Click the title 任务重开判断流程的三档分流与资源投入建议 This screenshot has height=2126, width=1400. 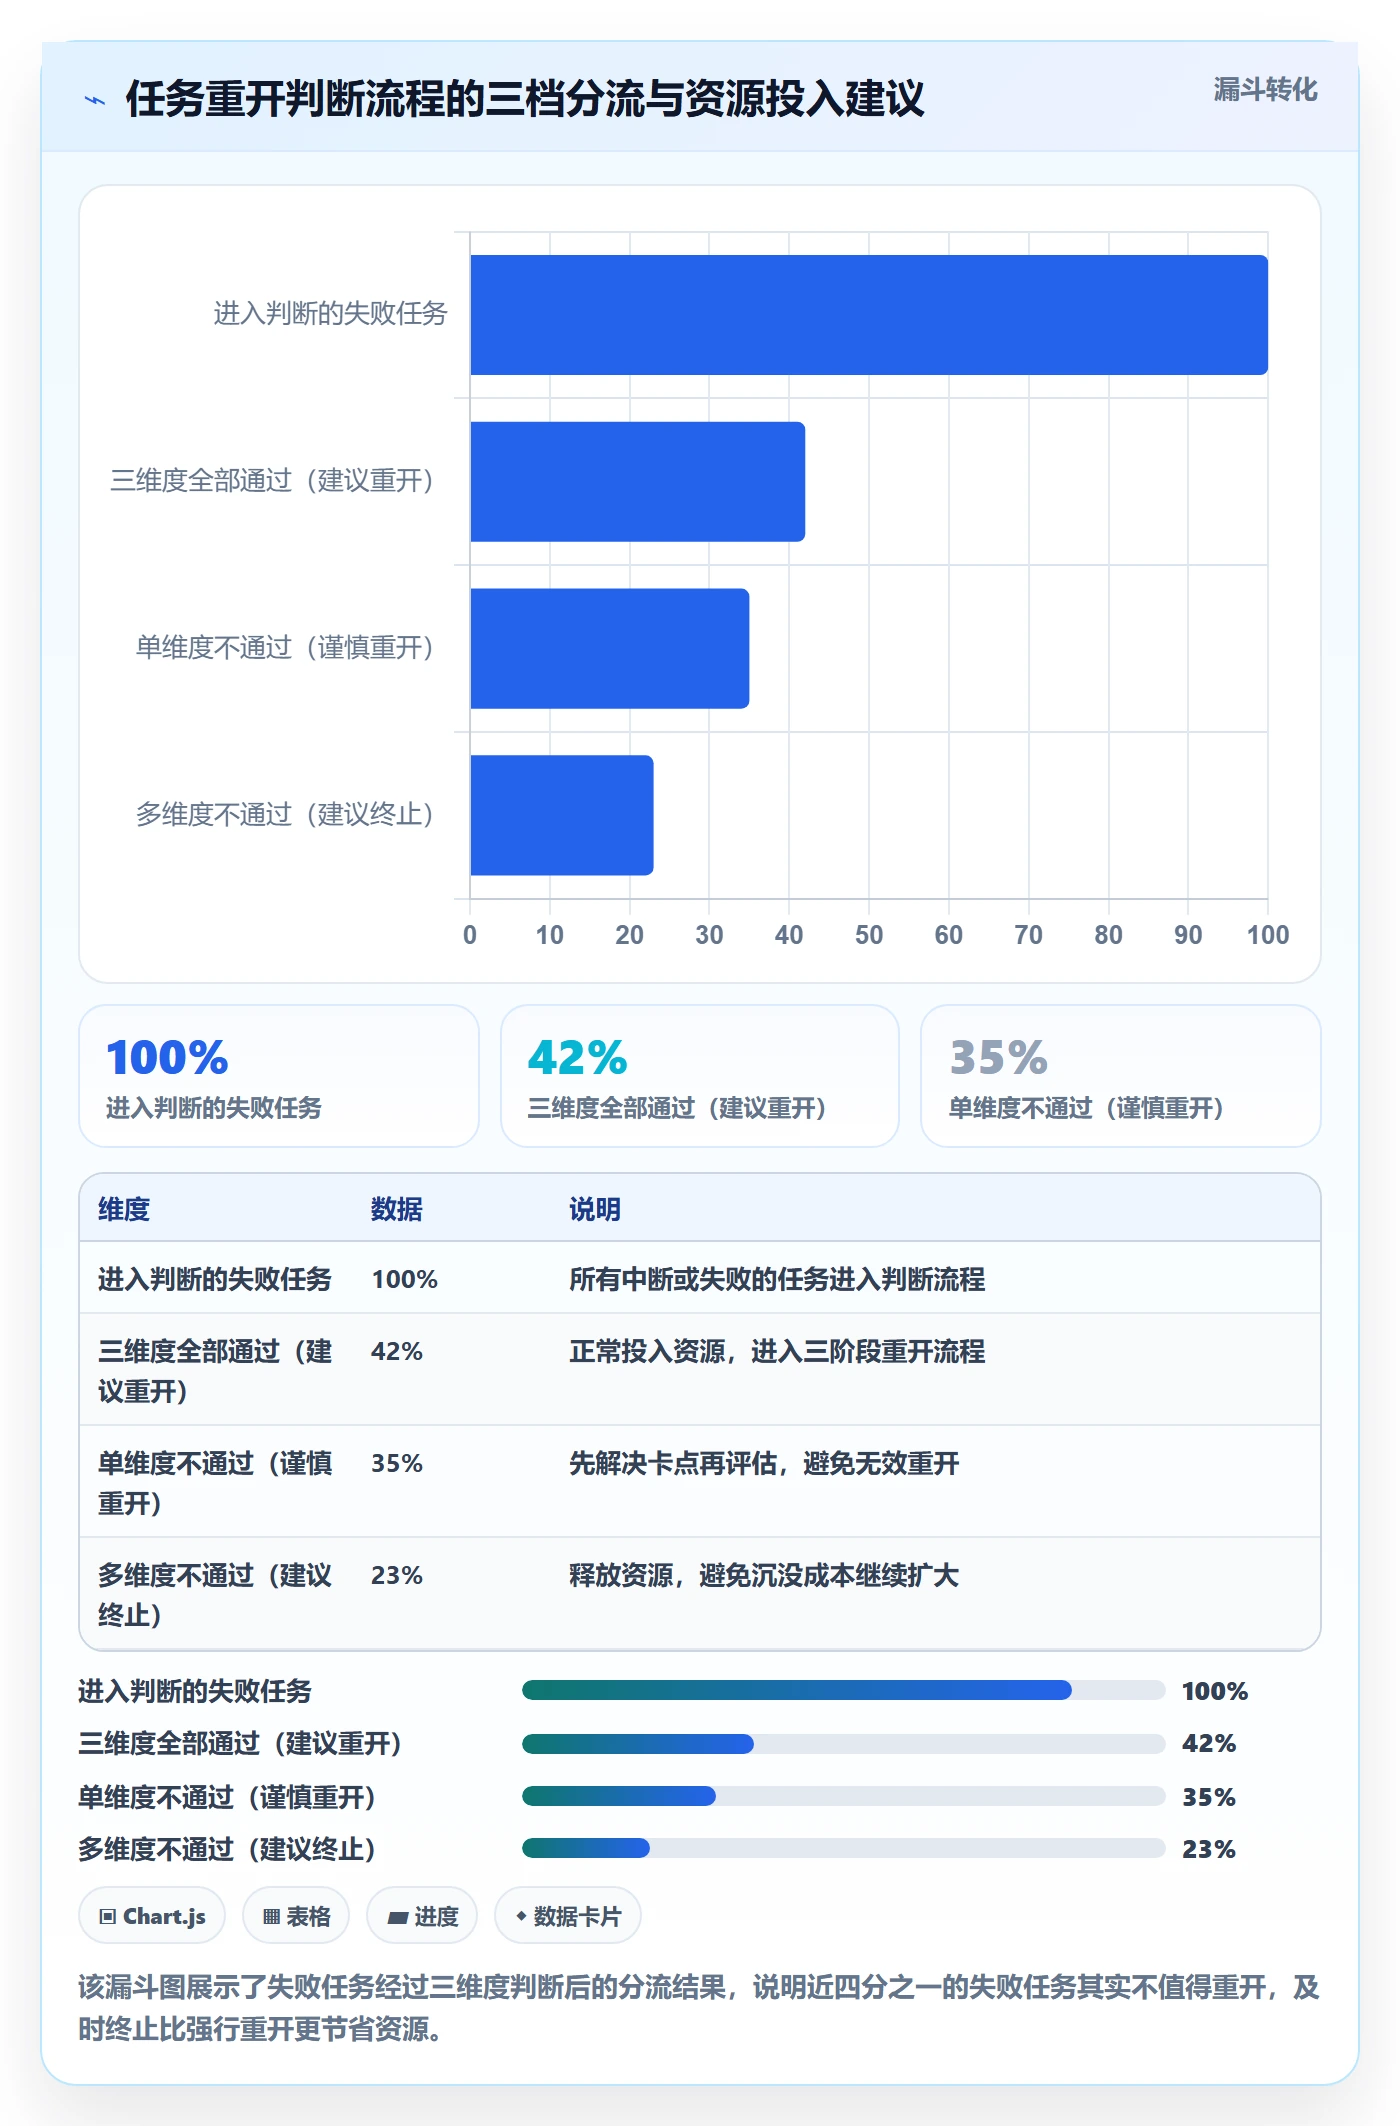pyautogui.click(x=525, y=99)
